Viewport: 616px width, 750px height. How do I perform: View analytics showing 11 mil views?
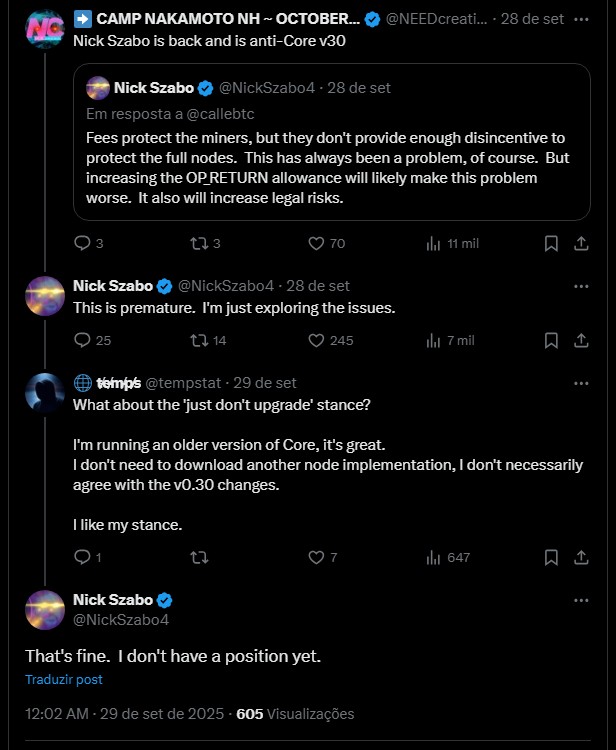[x=434, y=243]
